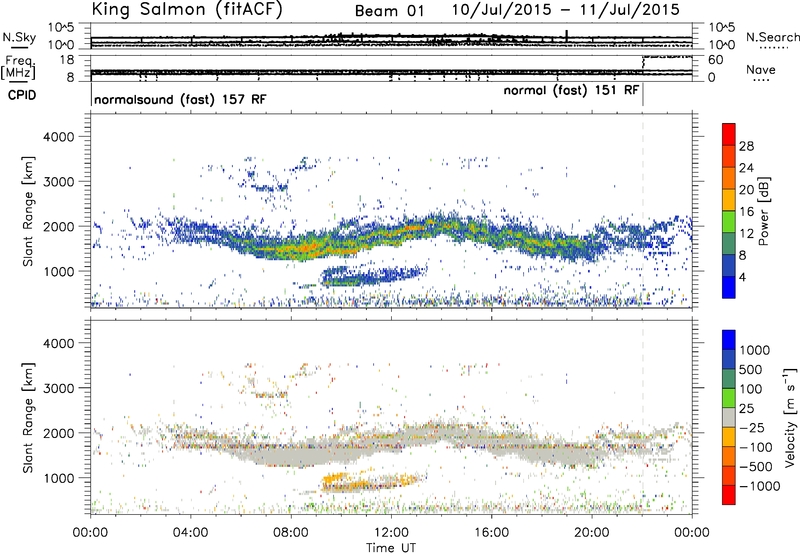Screen dimensions: 800x554
Task: Click the '4000' tick of power panel
Action: pos(58,137)
